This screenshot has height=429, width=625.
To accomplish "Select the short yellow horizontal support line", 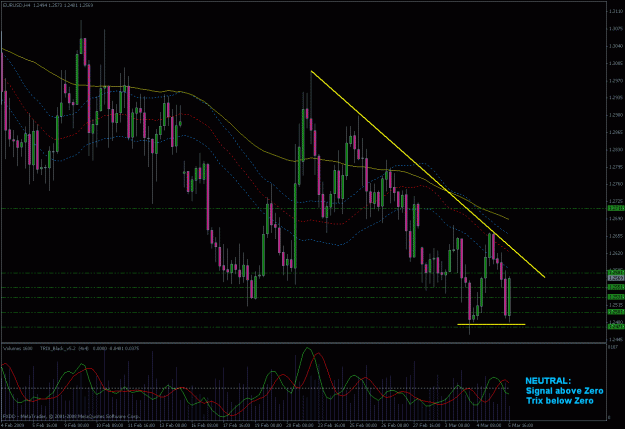I will (491, 325).
